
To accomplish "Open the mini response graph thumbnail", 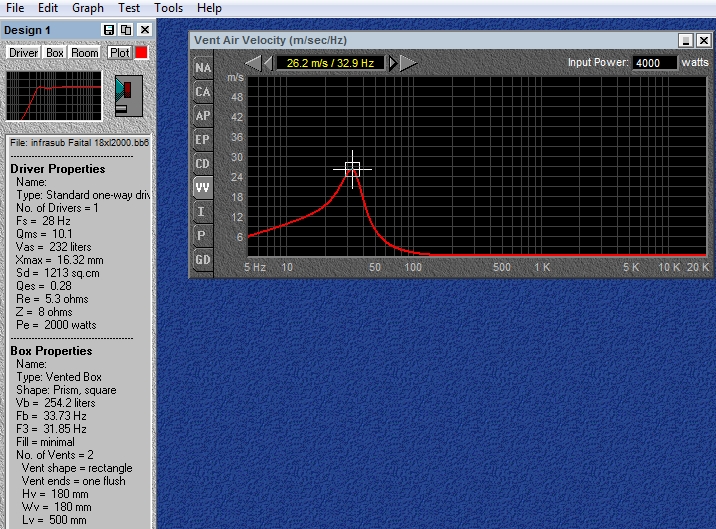I will [54, 96].
